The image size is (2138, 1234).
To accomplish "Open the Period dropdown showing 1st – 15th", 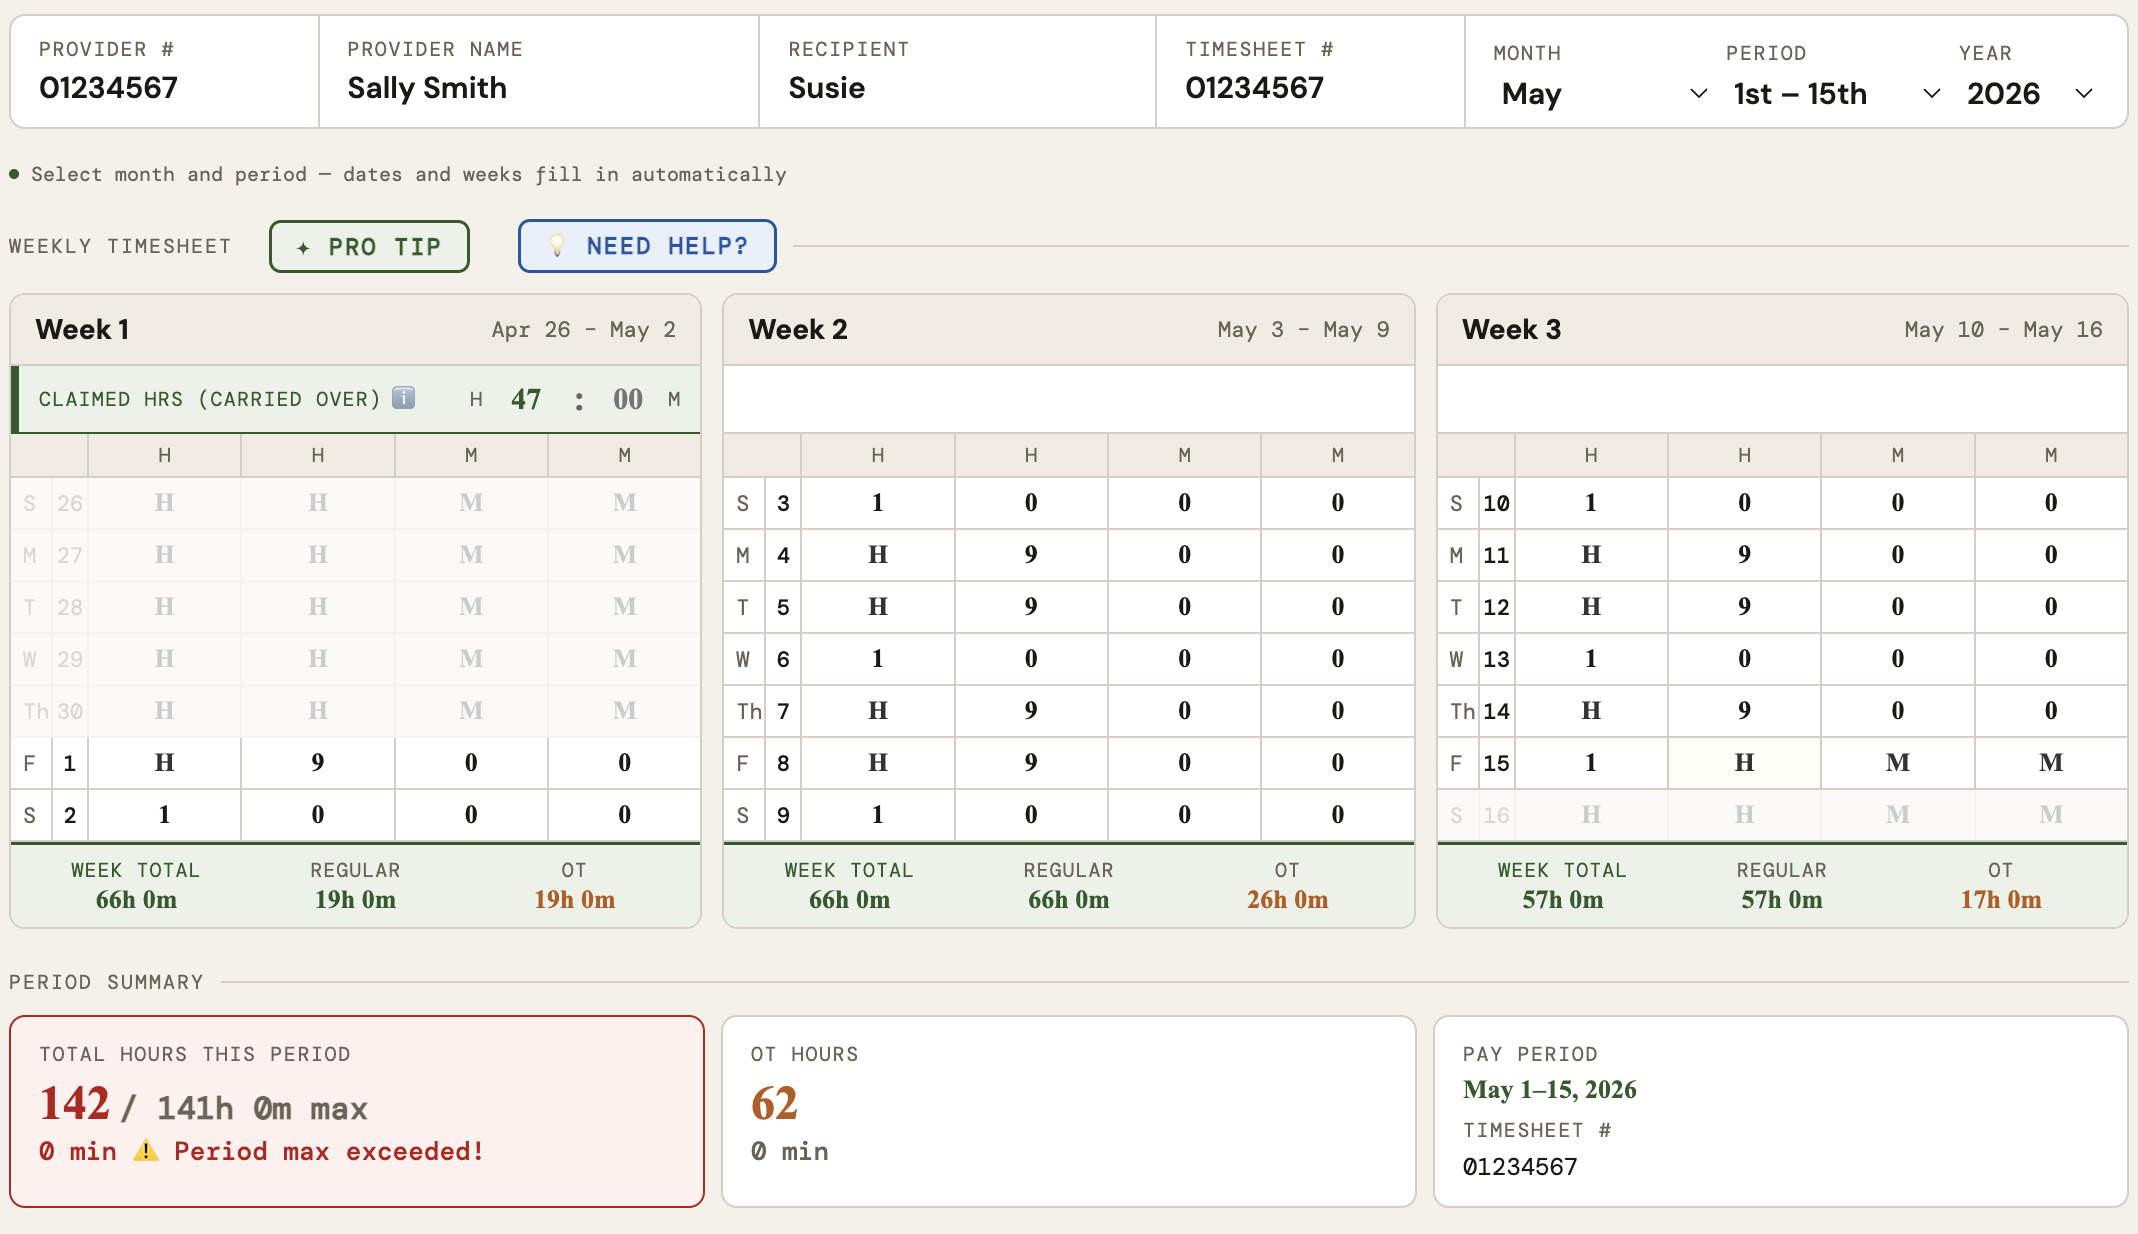I will click(x=1836, y=94).
